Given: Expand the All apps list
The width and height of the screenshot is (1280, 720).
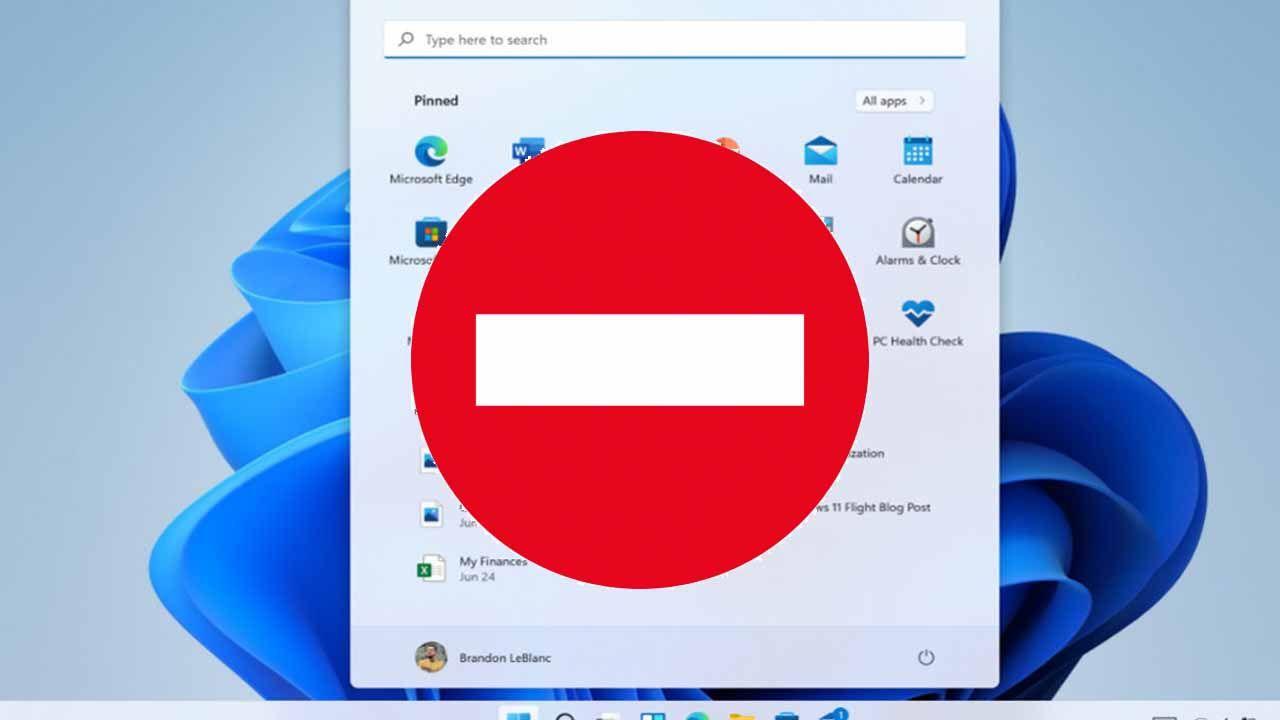Looking at the screenshot, I should [x=891, y=101].
